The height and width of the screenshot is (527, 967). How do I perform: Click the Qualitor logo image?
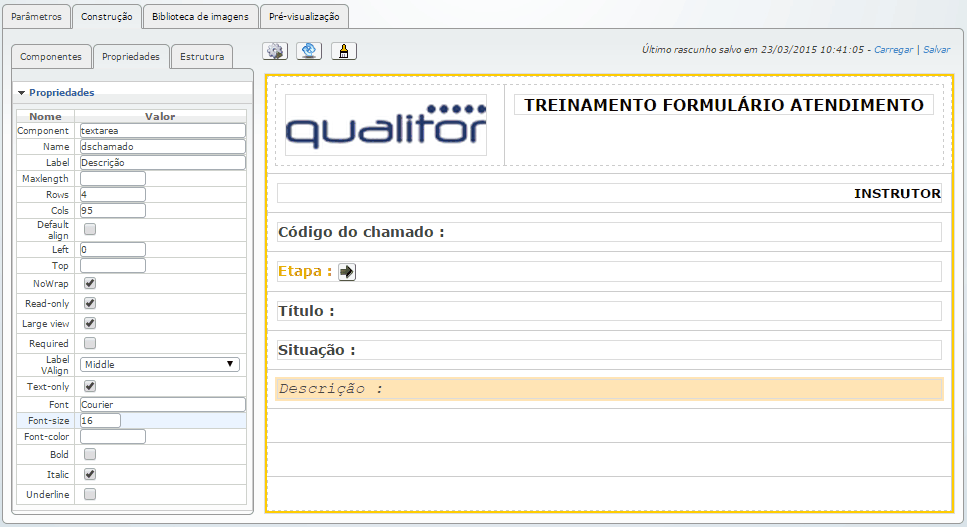386,125
